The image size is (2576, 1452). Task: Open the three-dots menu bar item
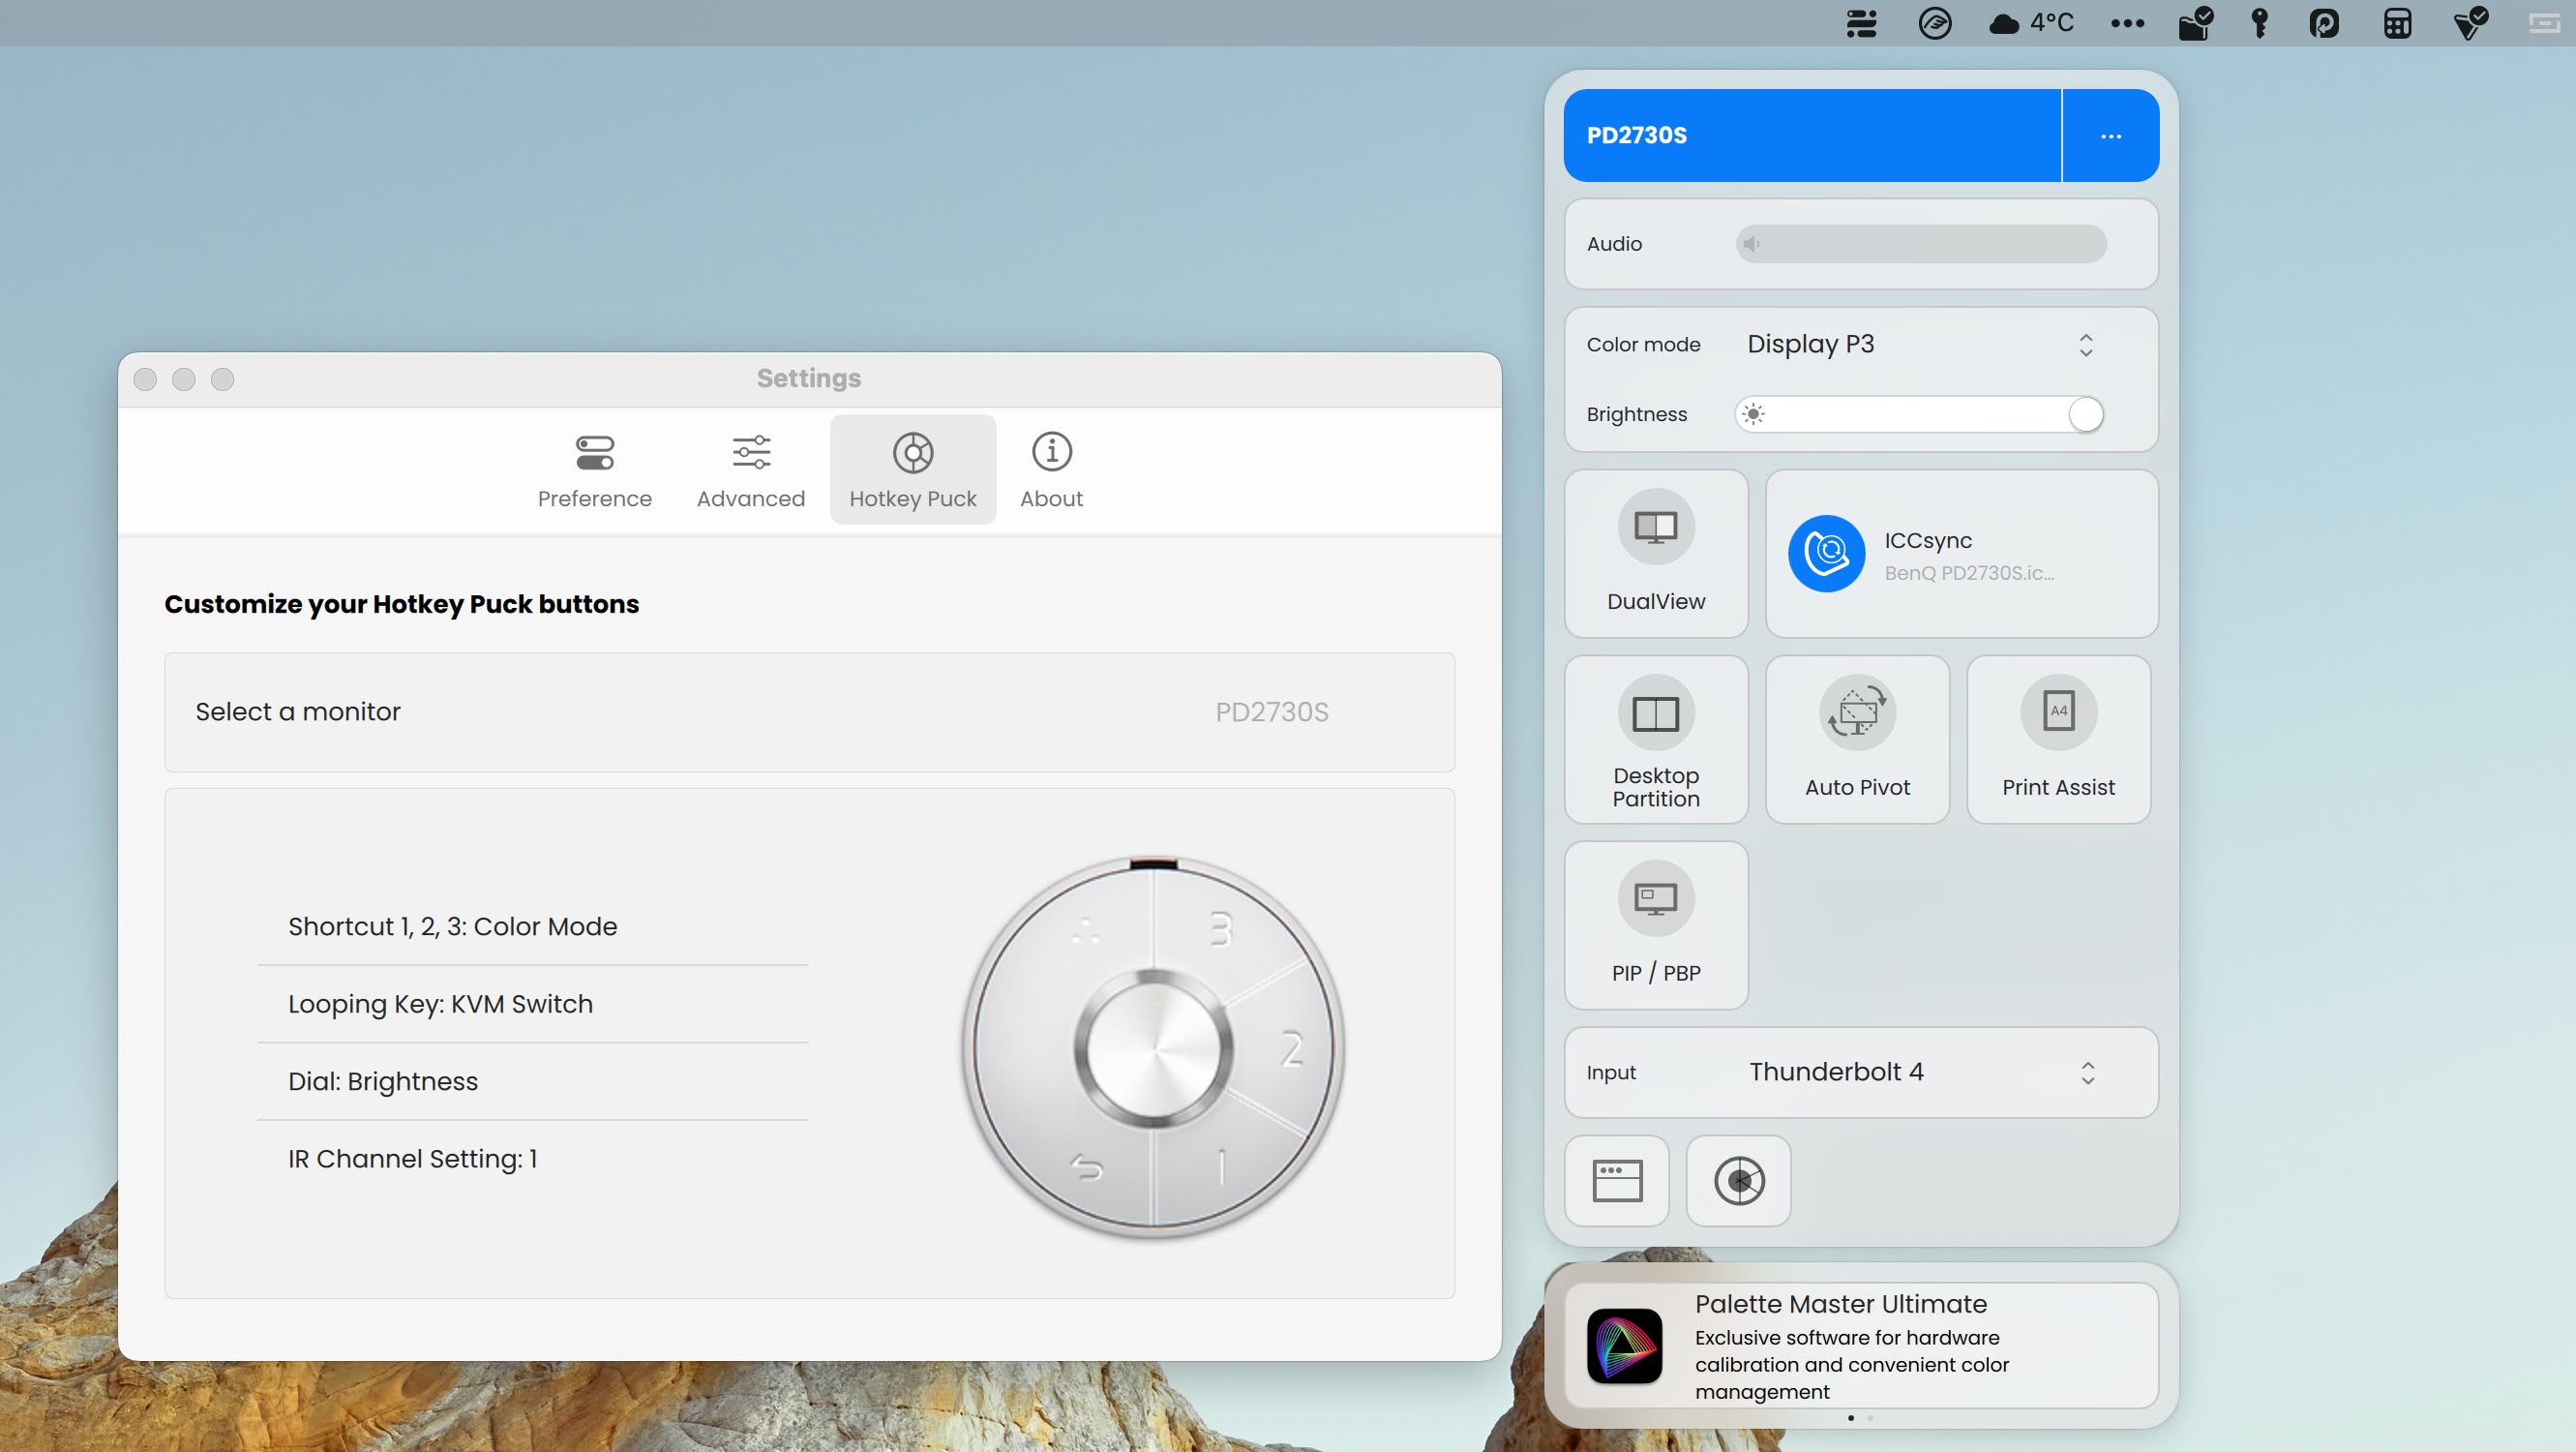pos(2127,23)
